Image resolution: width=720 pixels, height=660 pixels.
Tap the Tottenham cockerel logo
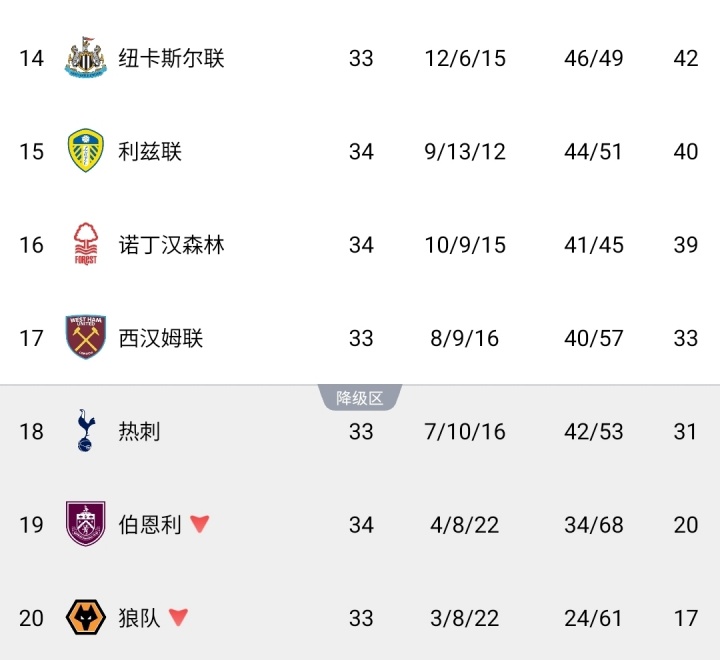86,431
